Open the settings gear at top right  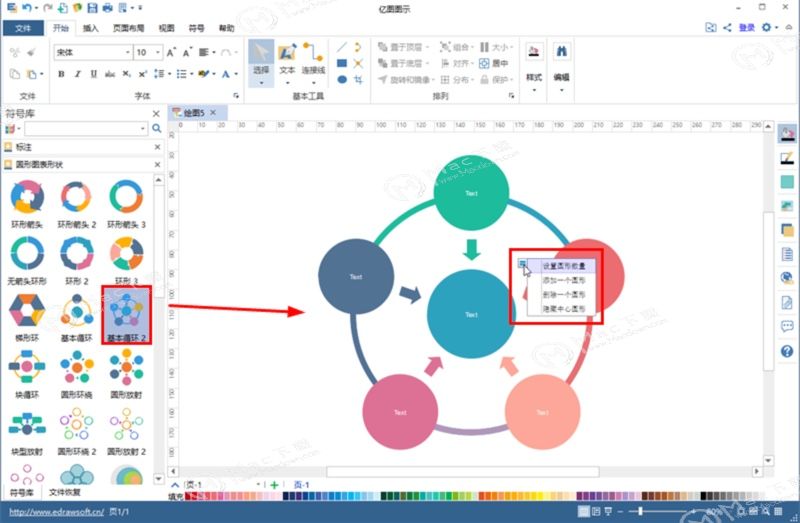click(766, 28)
